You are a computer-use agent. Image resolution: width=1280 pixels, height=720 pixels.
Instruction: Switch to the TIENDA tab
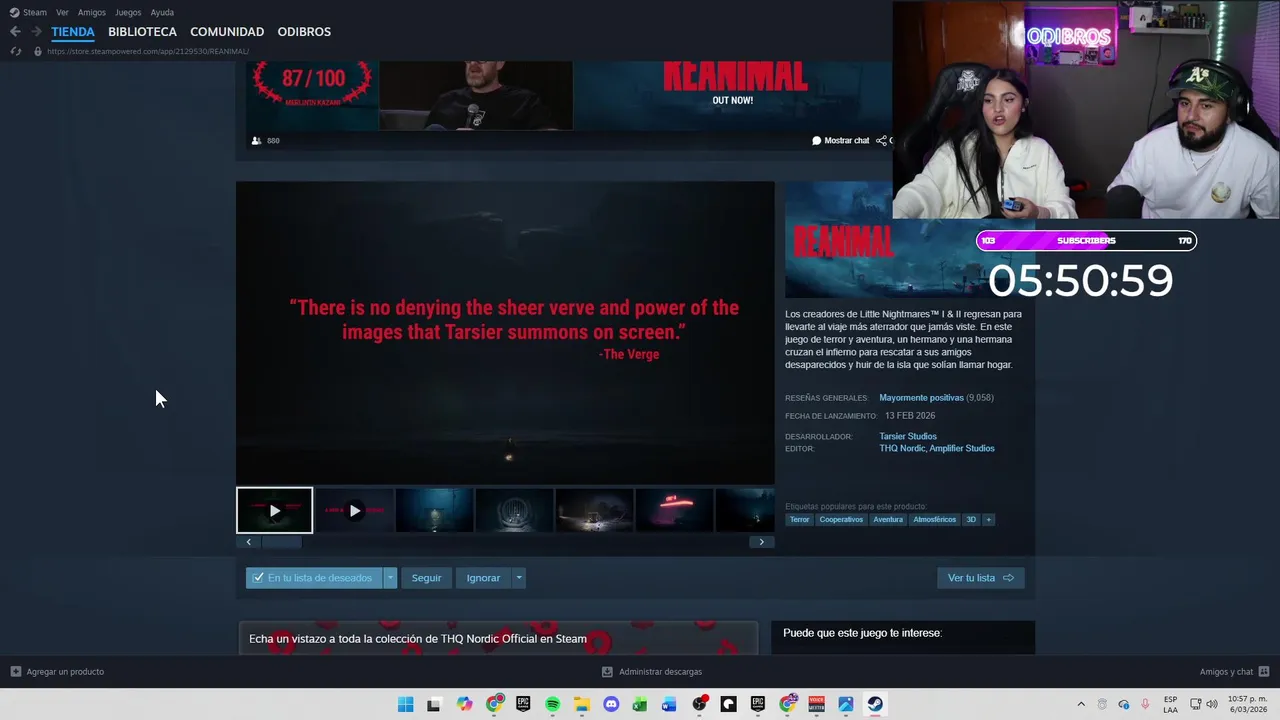(x=73, y=32)
